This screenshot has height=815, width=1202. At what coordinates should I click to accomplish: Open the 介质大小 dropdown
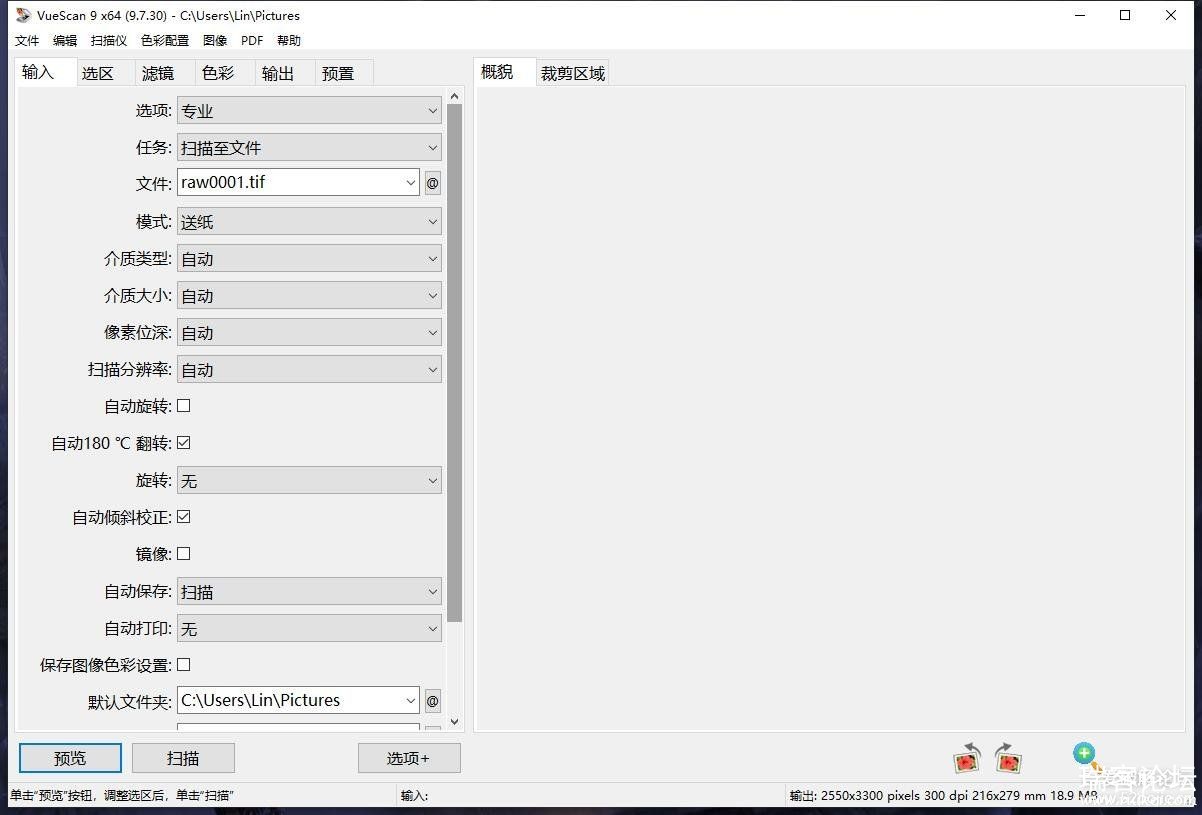coord(309,296)
